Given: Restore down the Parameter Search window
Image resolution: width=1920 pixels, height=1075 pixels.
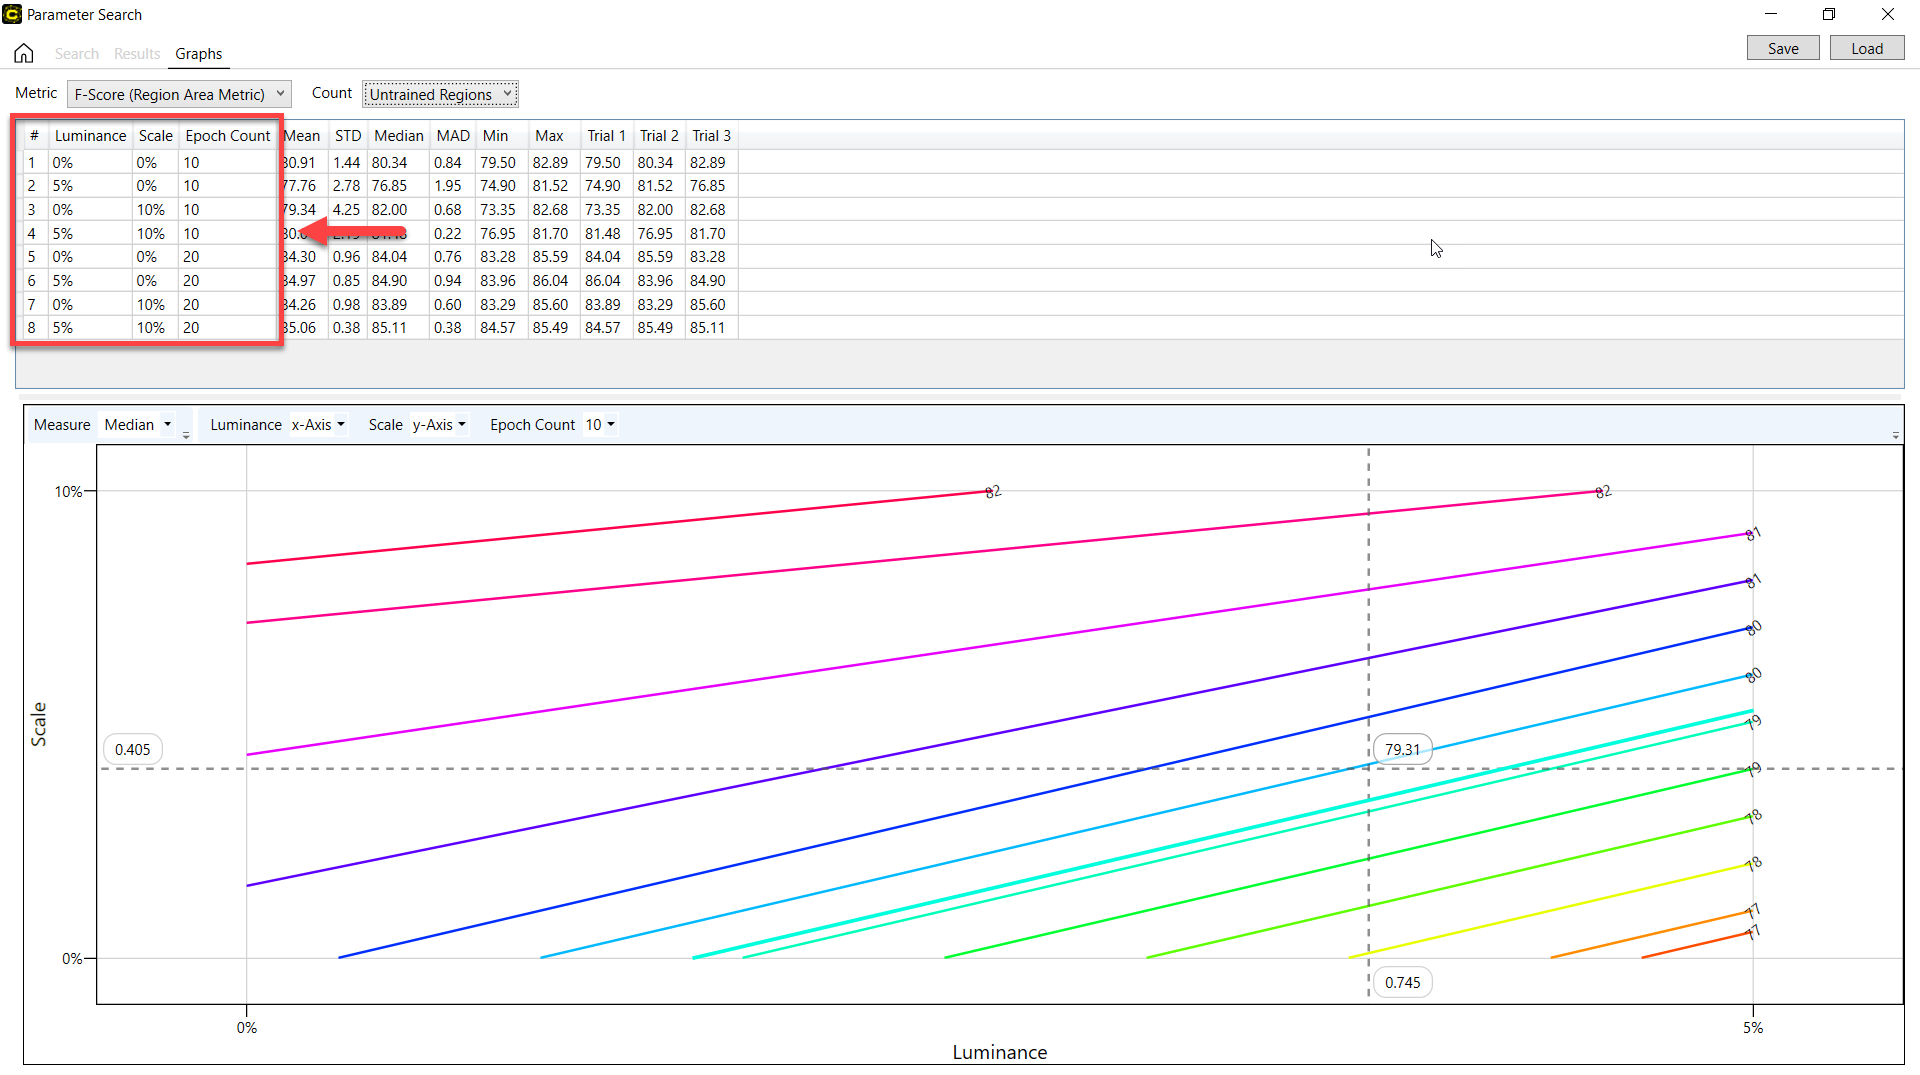Looking at the screenshot, I should pyautogui.click(x=1828, y=14).
